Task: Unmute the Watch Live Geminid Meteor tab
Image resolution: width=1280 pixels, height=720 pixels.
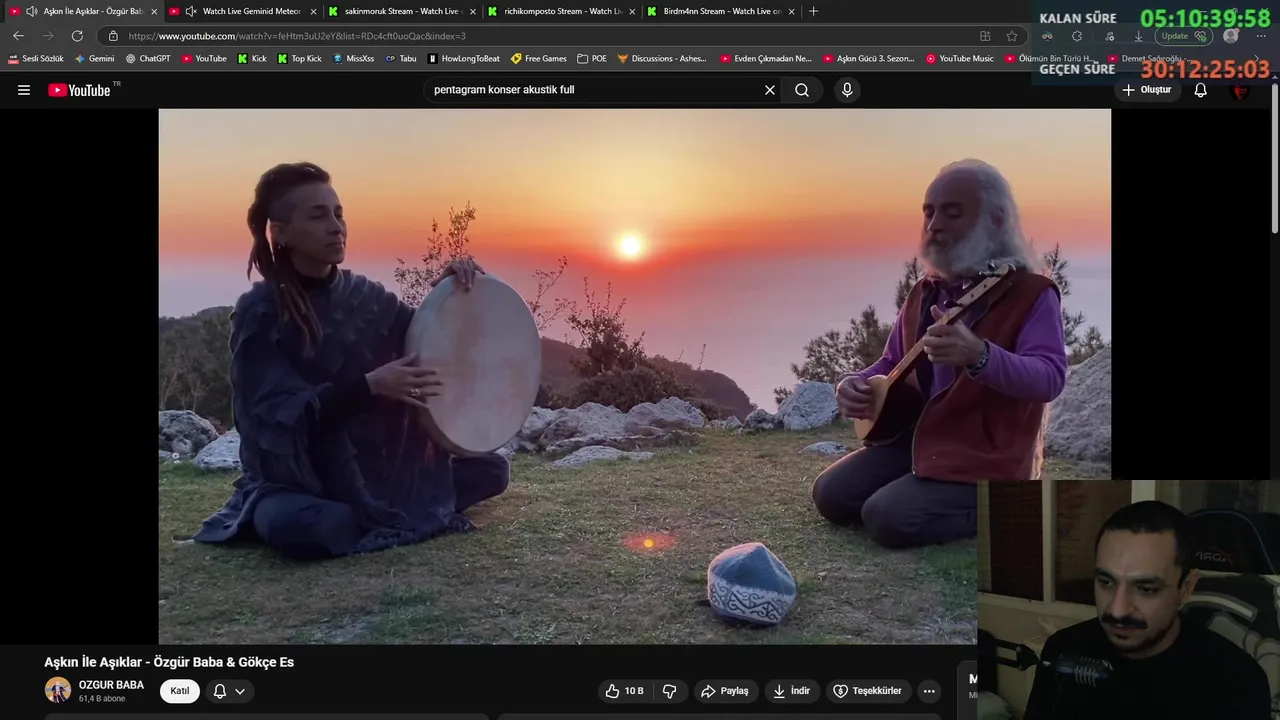Action: pyautogui.click(x=190, y=11)
